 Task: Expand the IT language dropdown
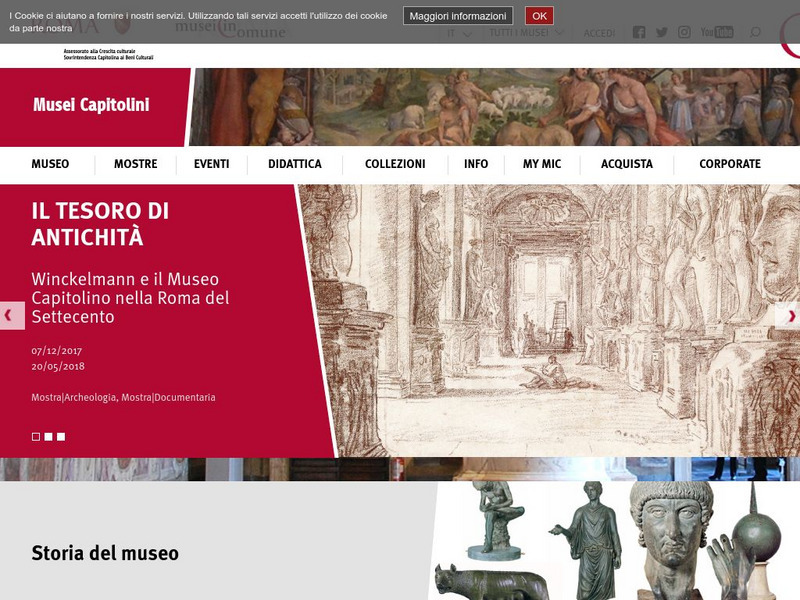coord(459,33)
